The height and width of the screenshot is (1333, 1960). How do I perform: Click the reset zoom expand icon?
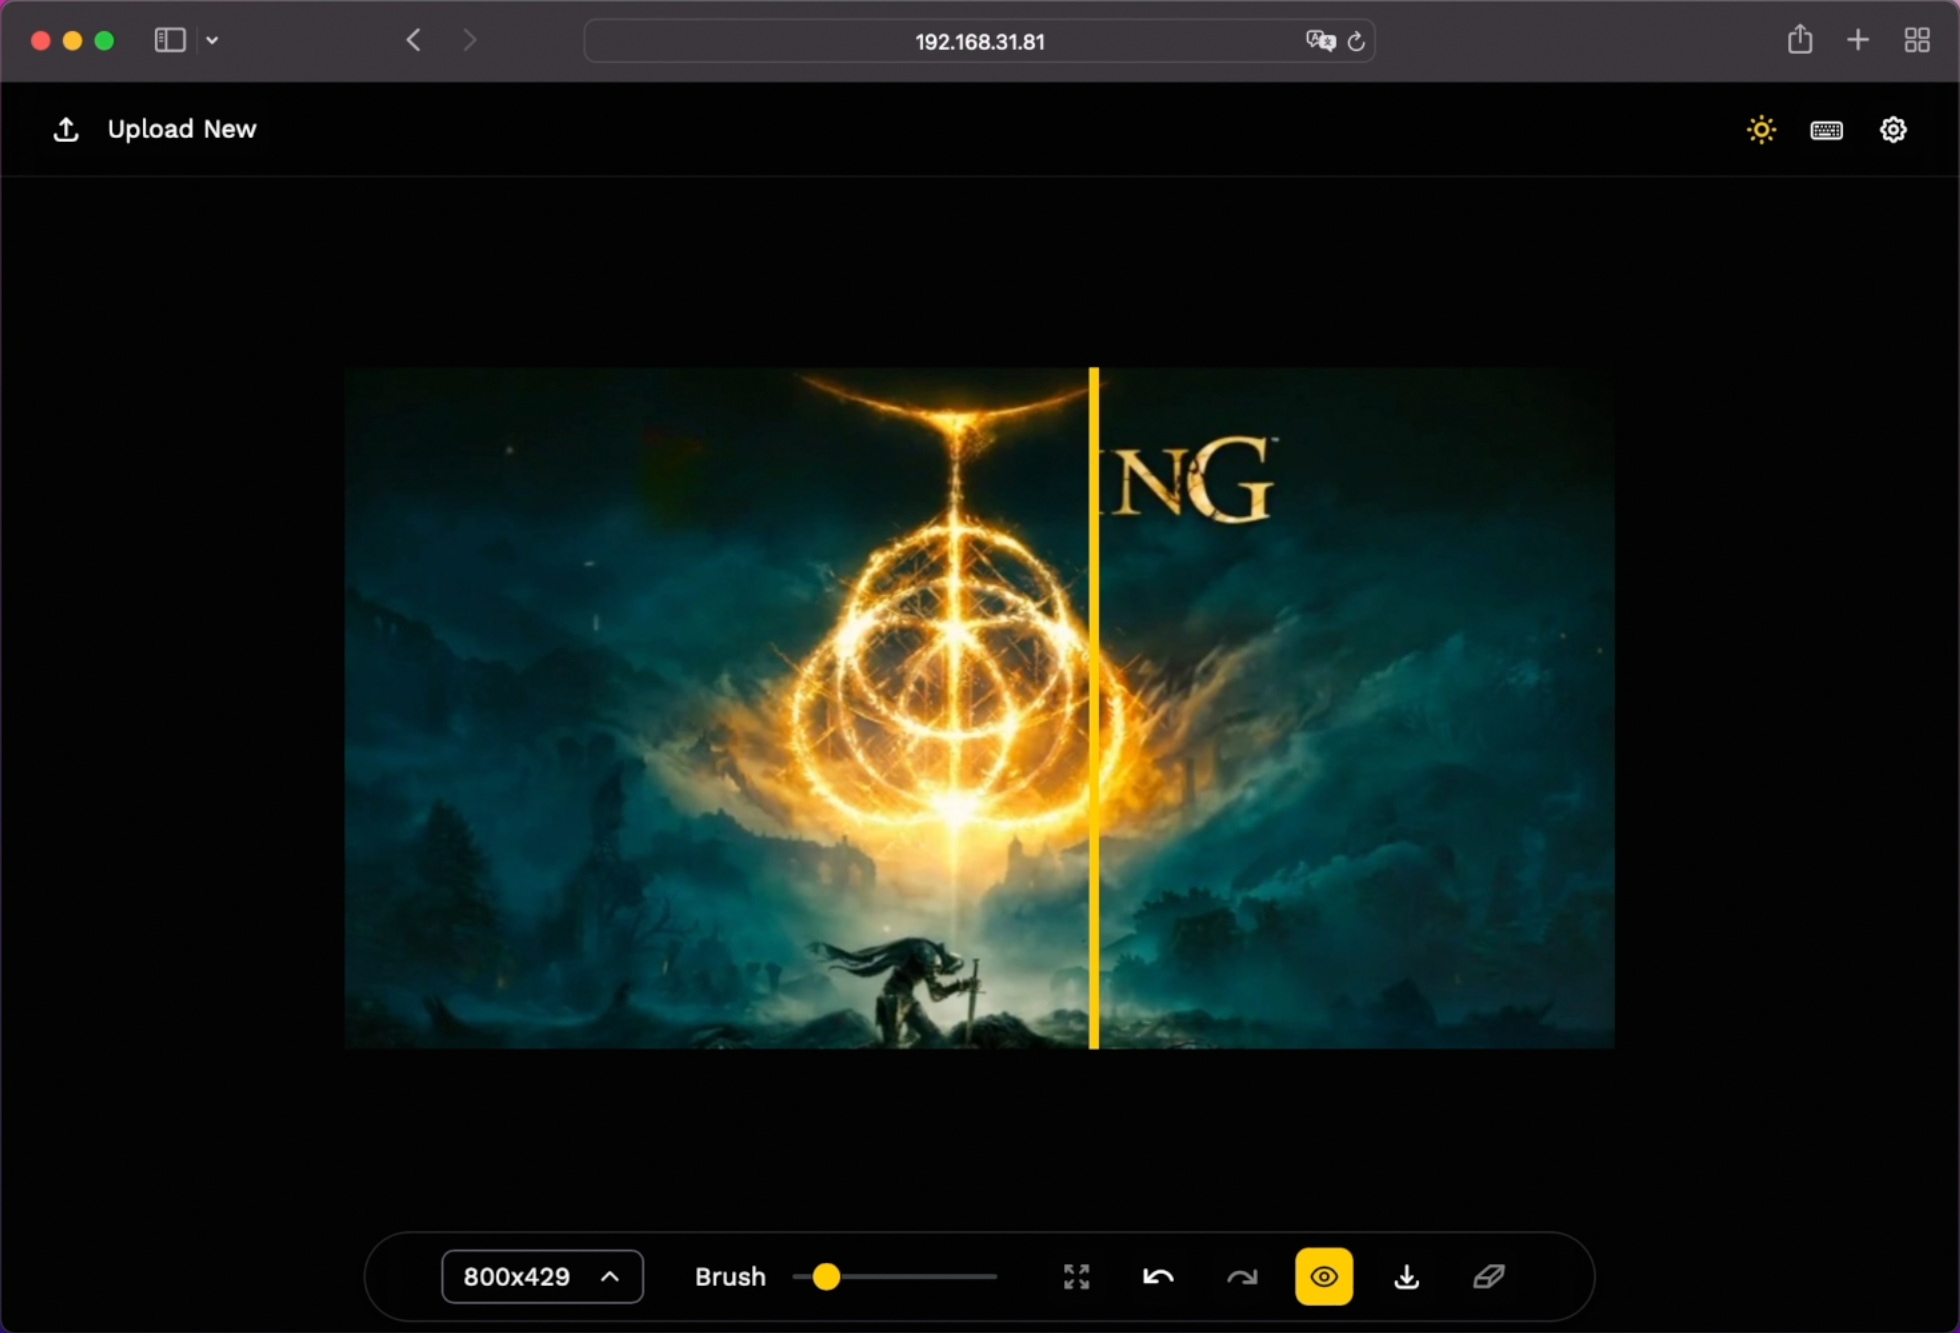pyautogui.click(x=1076, y=1277)
